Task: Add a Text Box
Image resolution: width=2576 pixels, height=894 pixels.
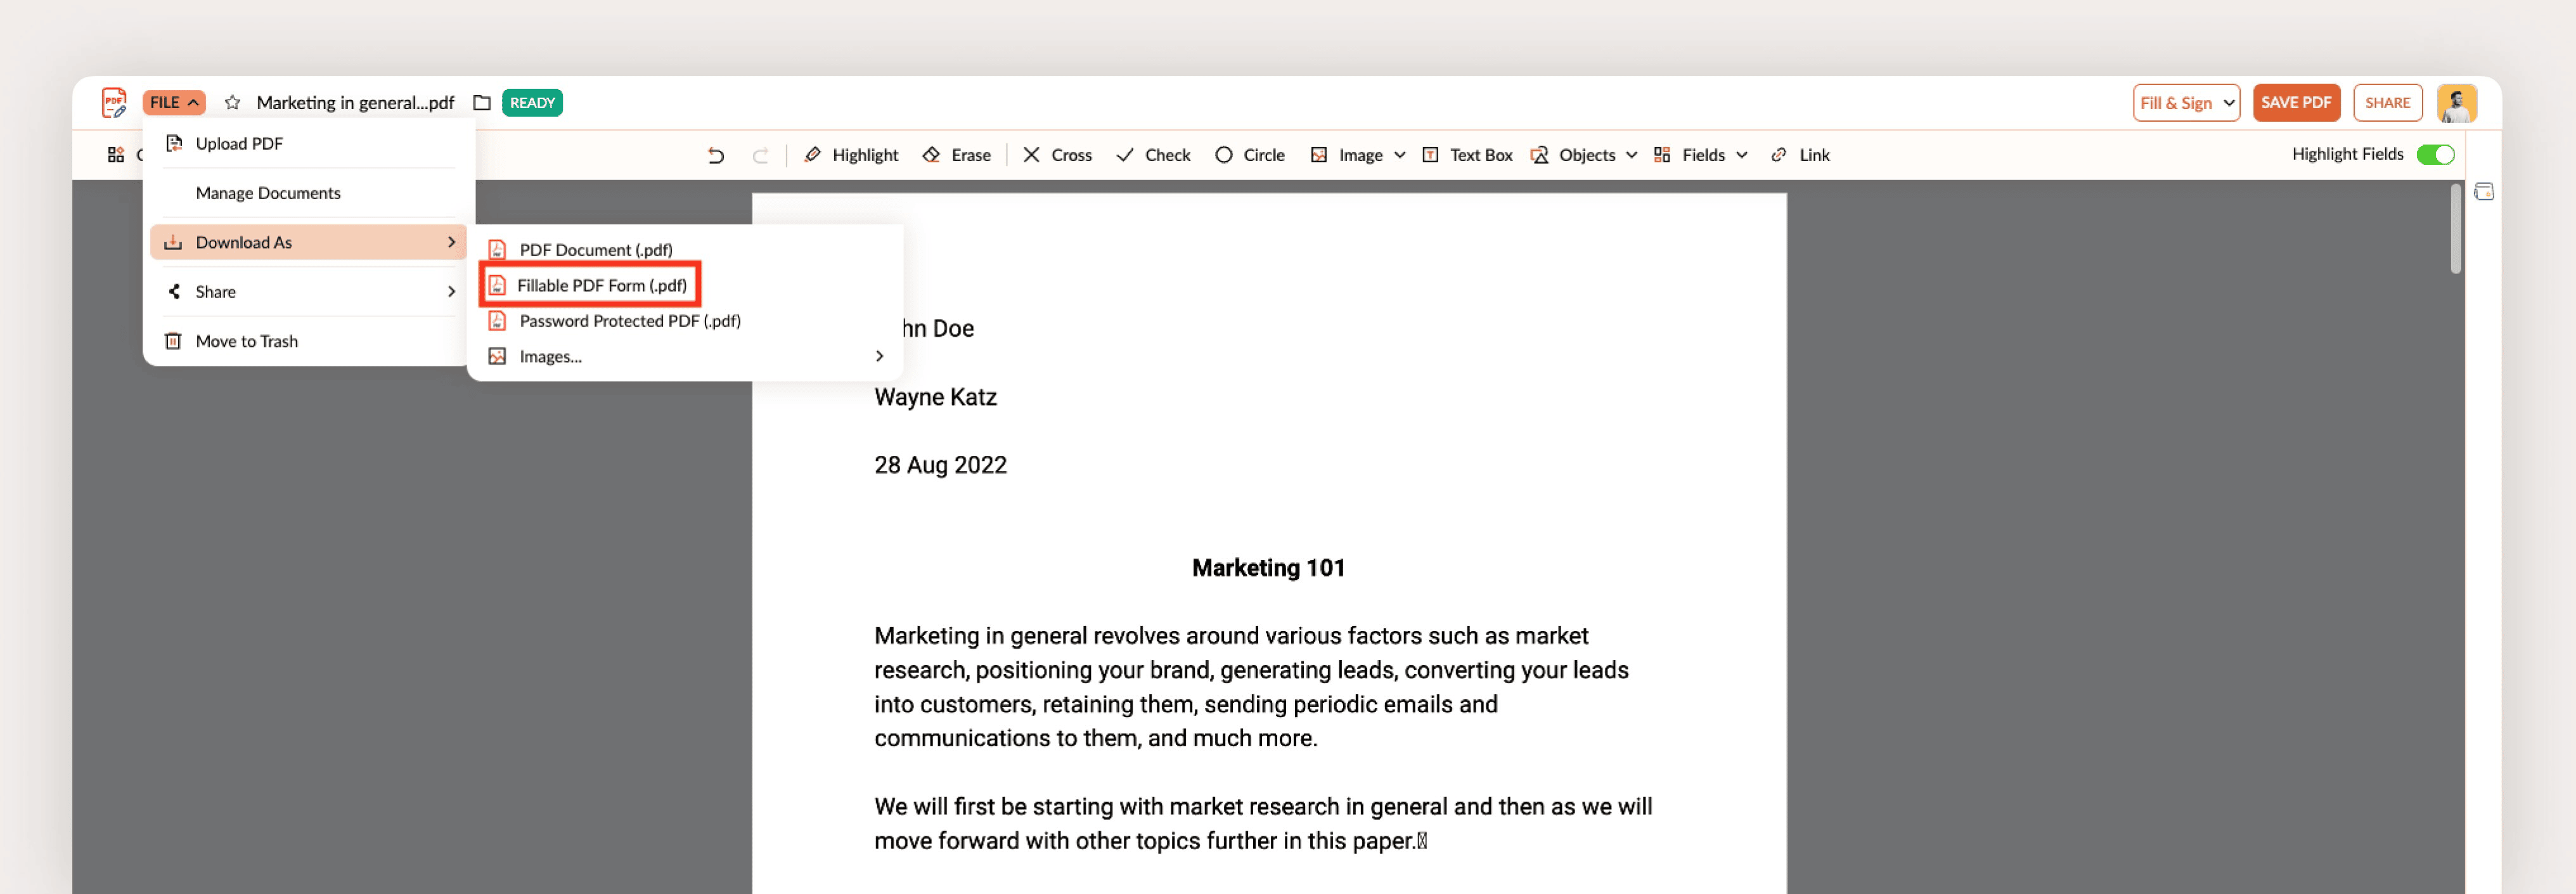Action: coord(1467,155)
